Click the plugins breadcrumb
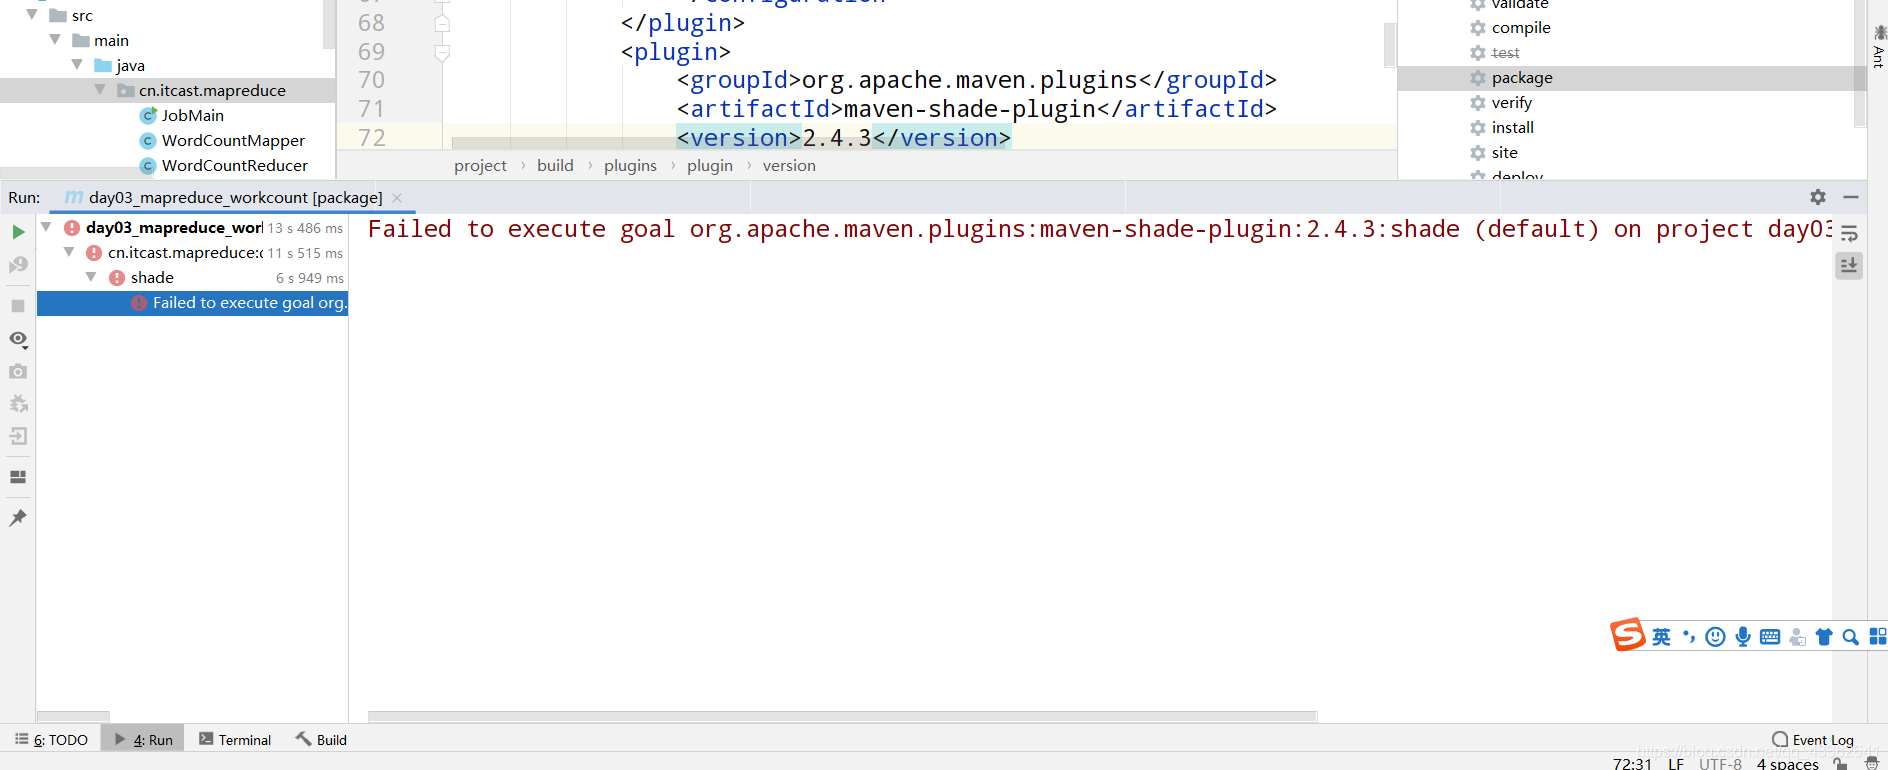 tap(630, 166)
